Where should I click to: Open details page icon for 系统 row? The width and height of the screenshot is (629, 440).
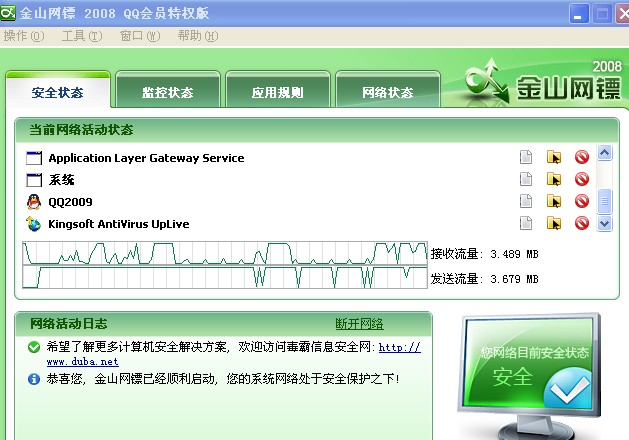coord(526,179)
